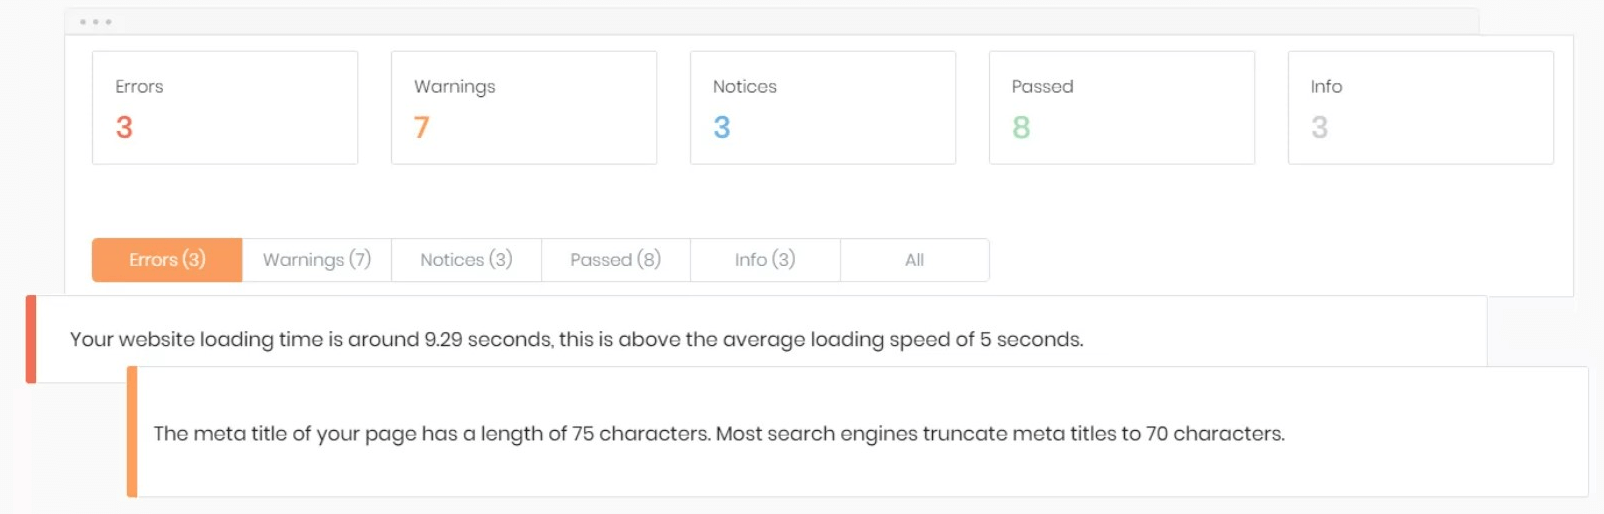The image size is (1604, 514).
Task: Select the Notices summary card
Action: pos(823,108)
